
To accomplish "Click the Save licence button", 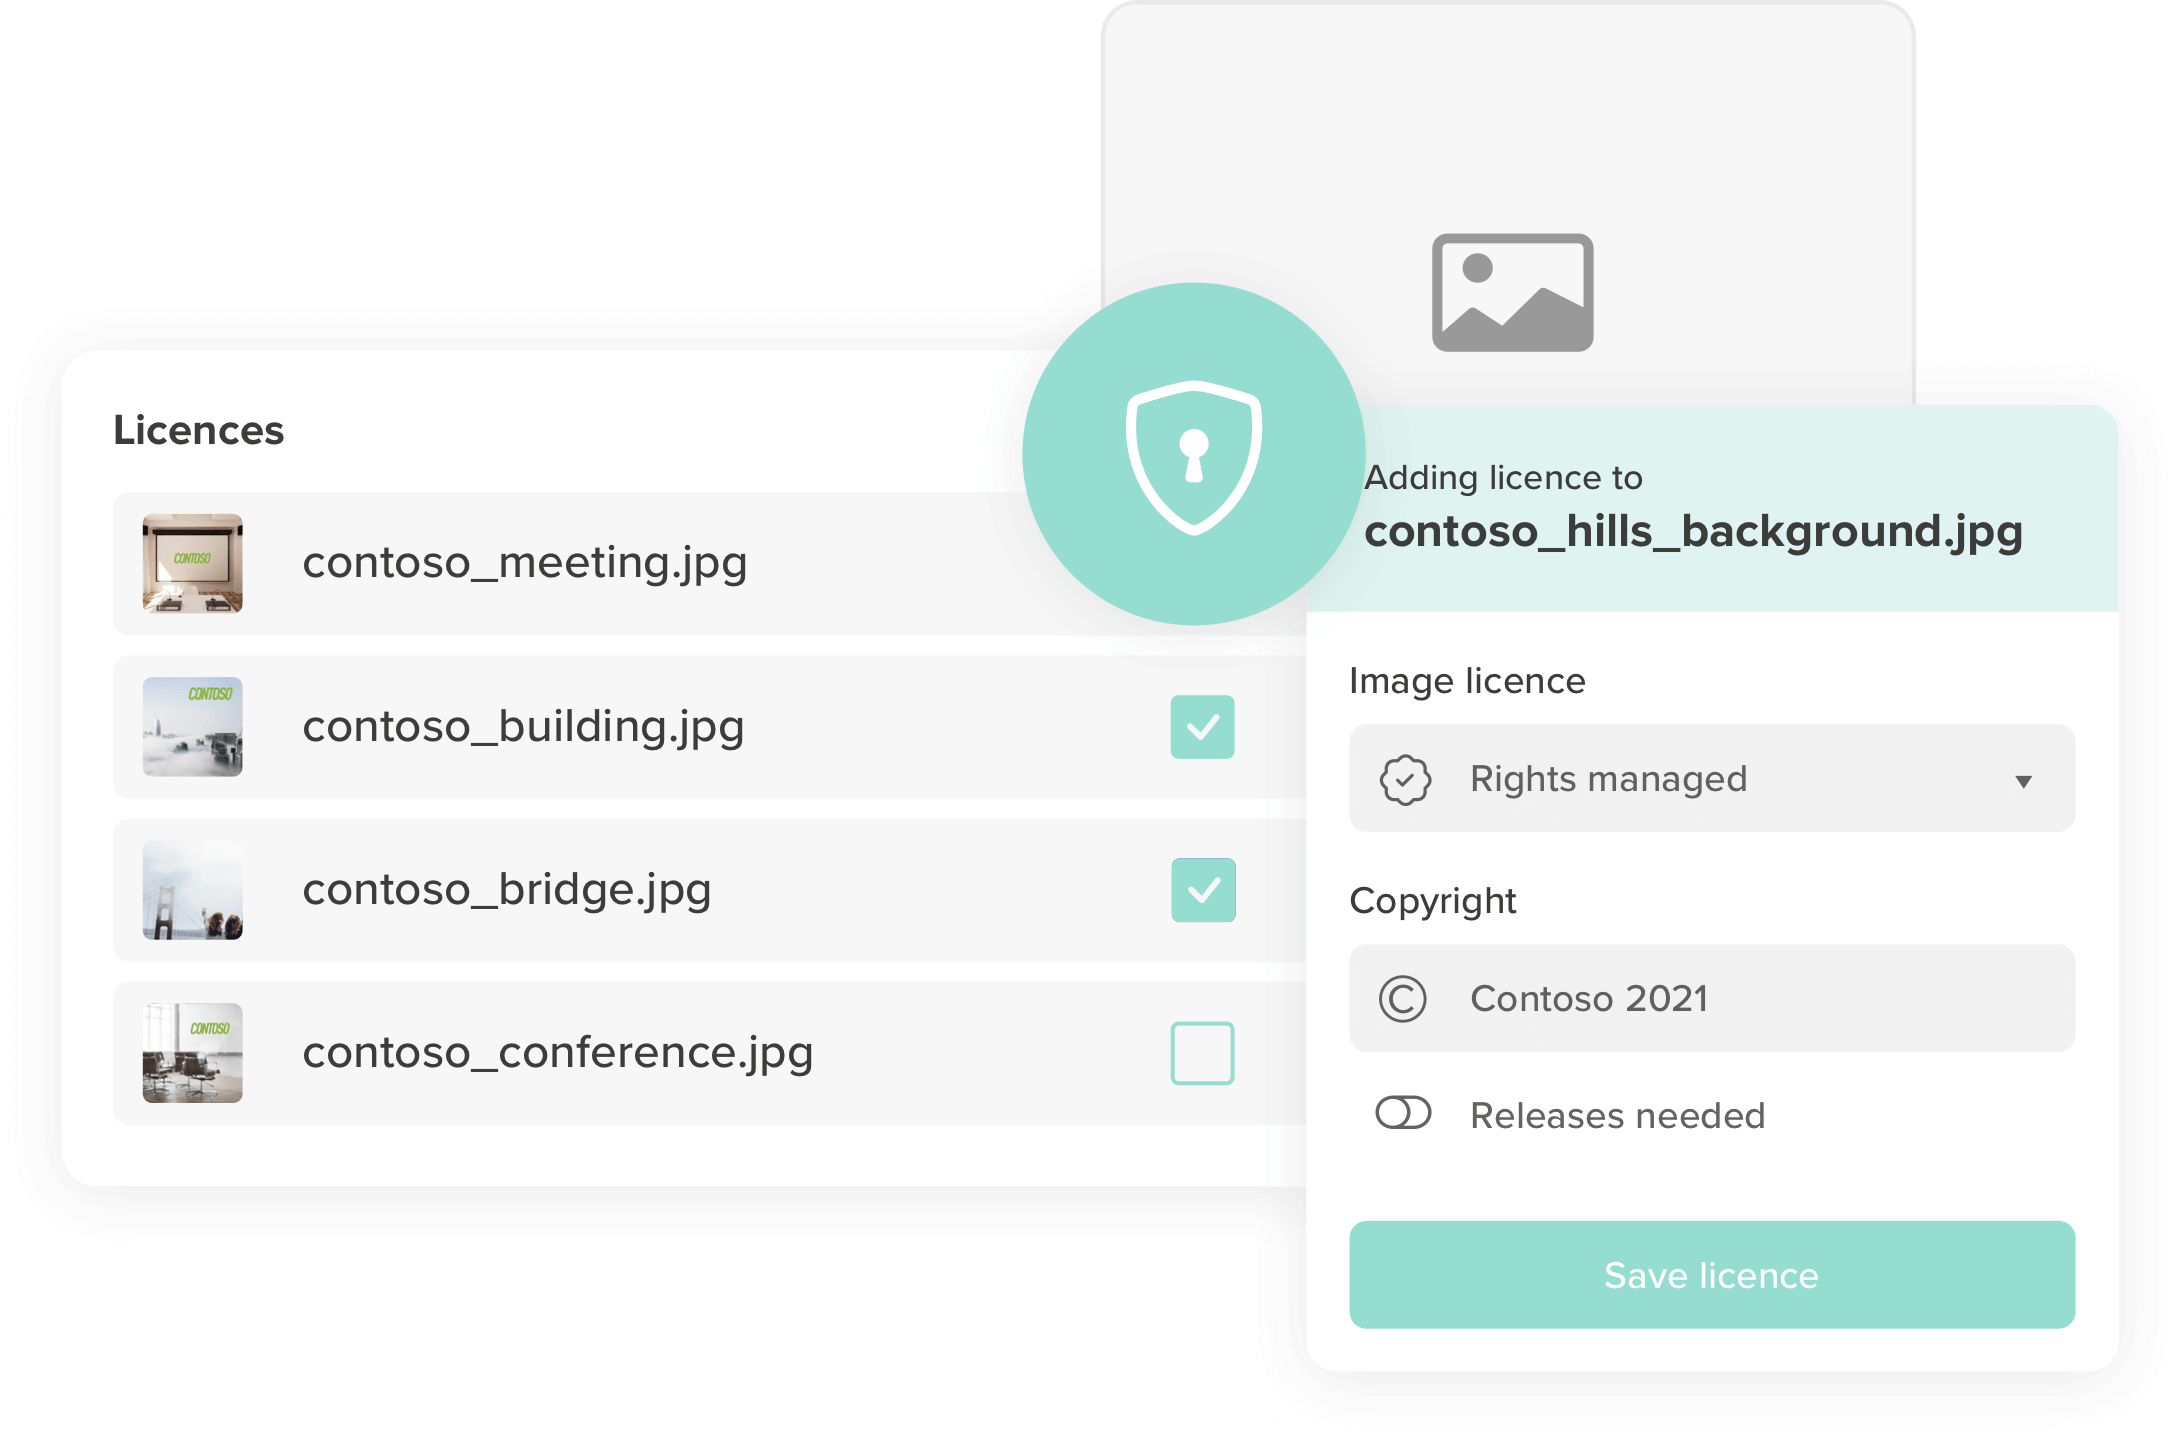I will (1712, 1275).
